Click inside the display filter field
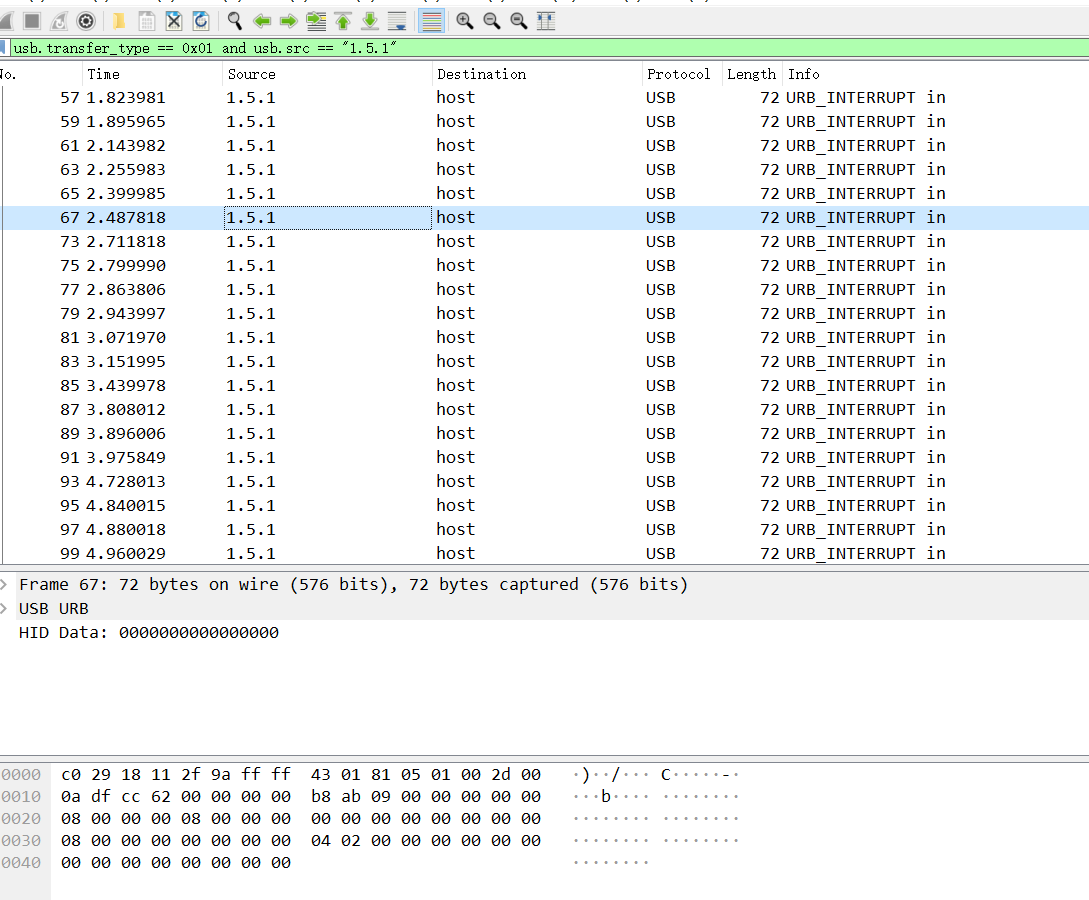Image resolution: width=1089 pixels, height=900 pixels. (600, 48)
